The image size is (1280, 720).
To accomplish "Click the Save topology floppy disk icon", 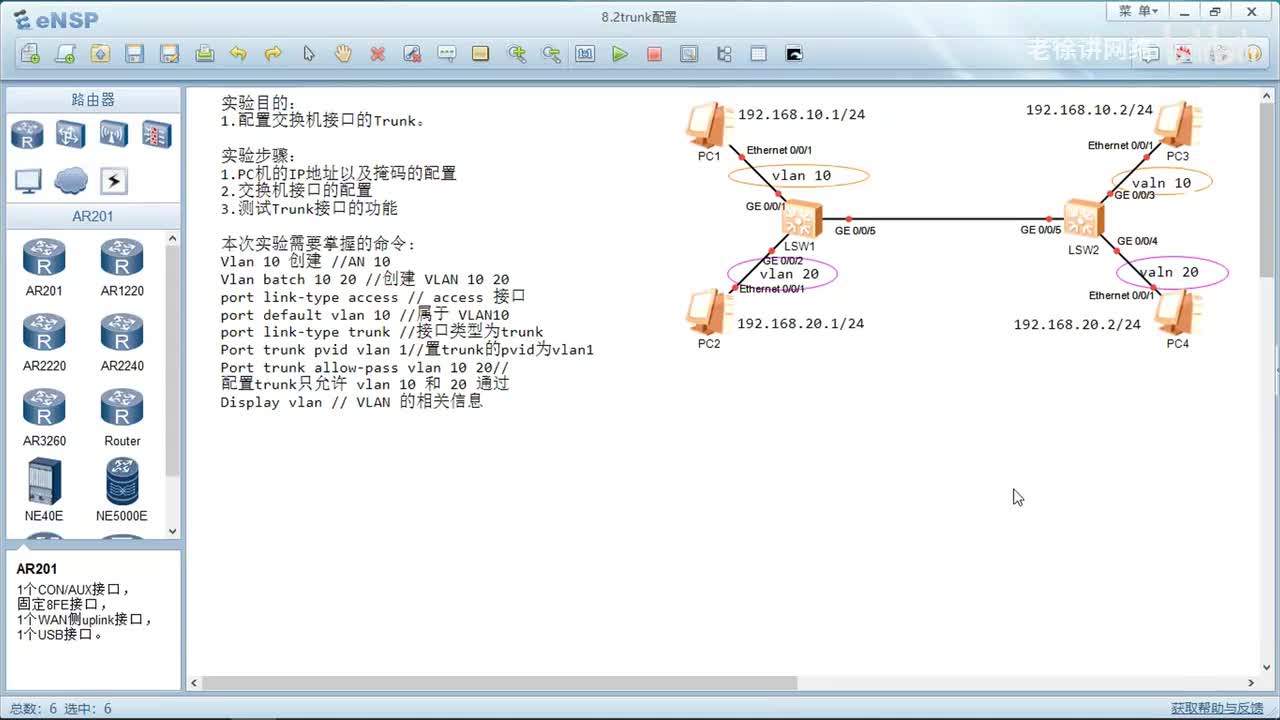I will pos(135,54).
